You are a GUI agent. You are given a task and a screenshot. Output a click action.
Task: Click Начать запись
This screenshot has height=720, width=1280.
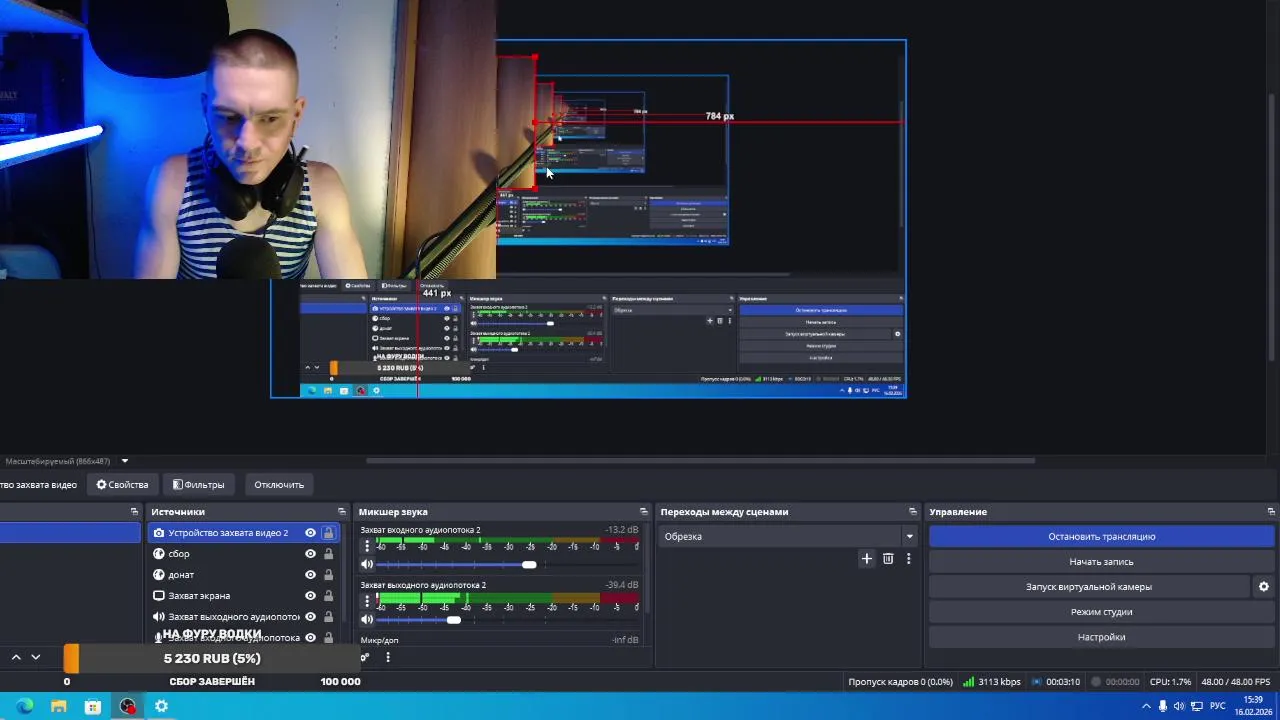pos(1101,562)
